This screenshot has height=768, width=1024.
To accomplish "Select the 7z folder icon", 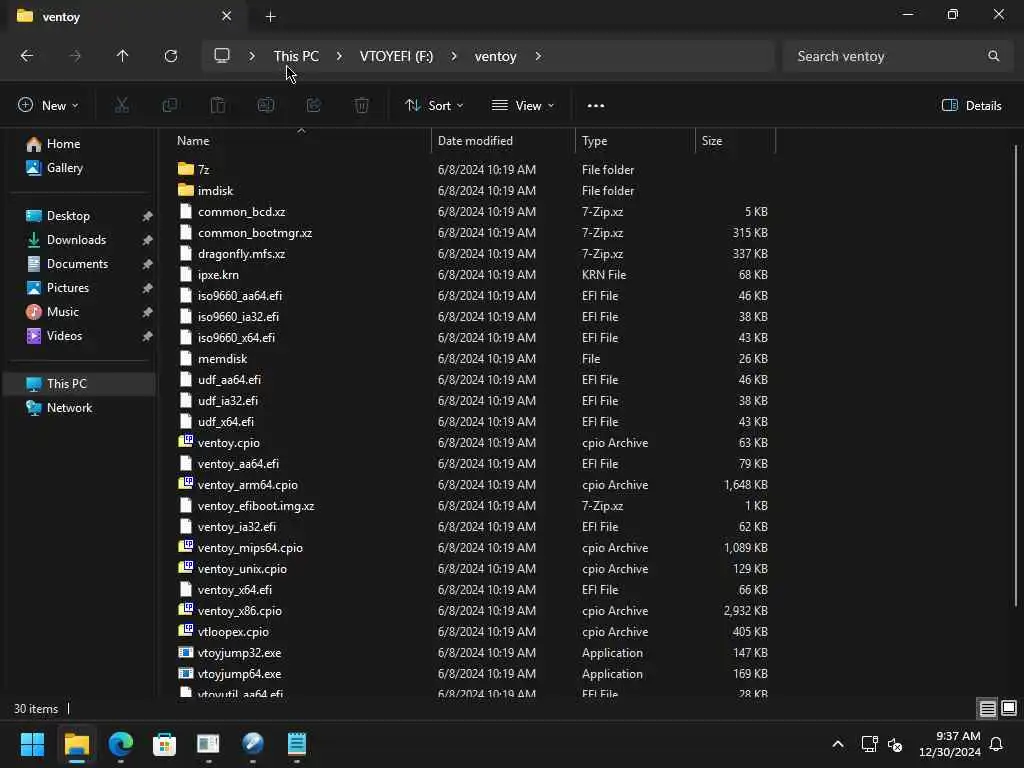I will point(185,169).
